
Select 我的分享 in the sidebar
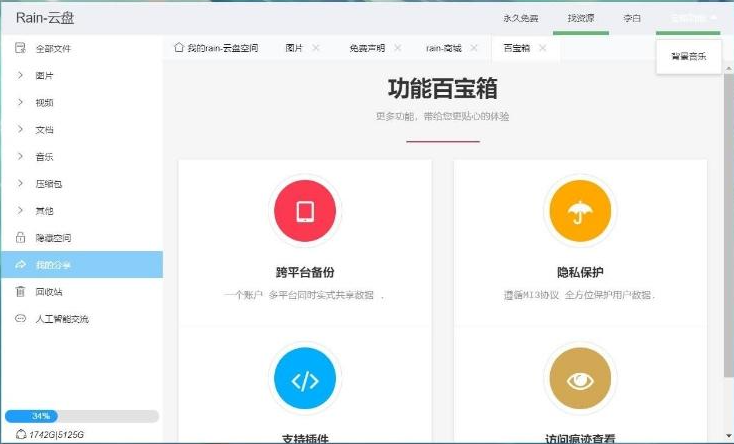tap(82, 265)
